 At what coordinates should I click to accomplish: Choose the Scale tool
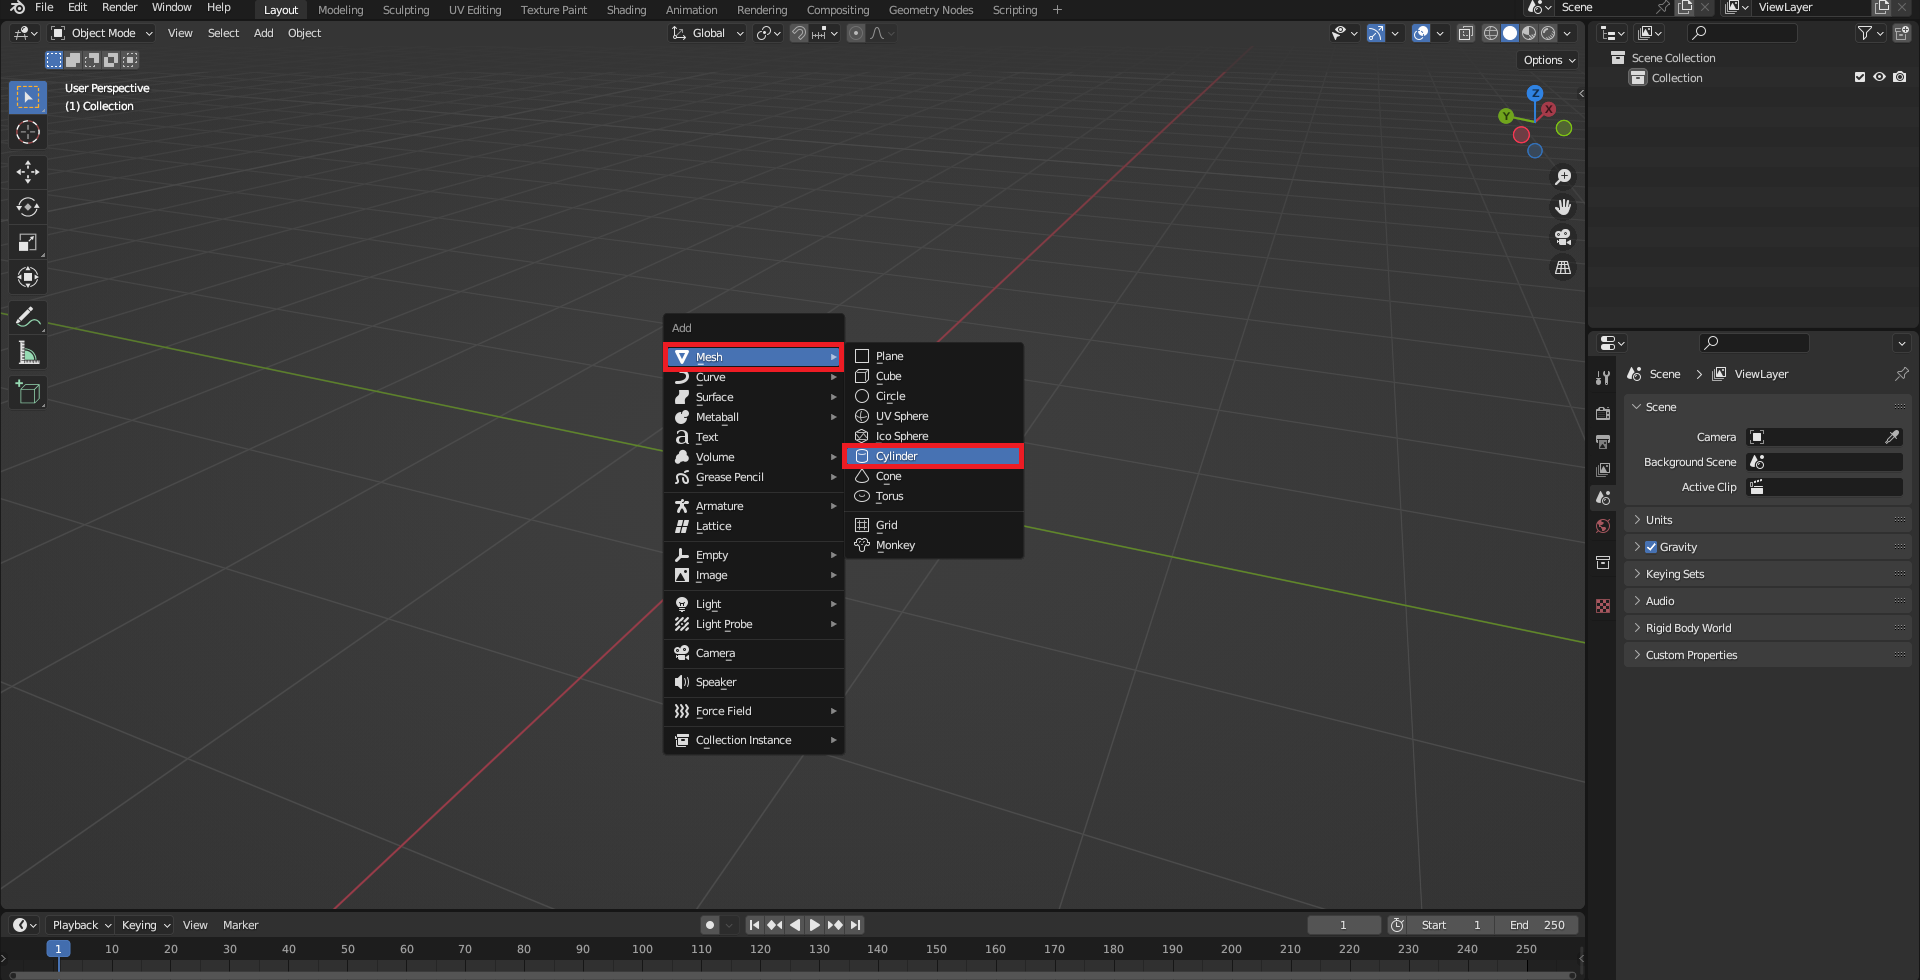(x=28, y=242)
